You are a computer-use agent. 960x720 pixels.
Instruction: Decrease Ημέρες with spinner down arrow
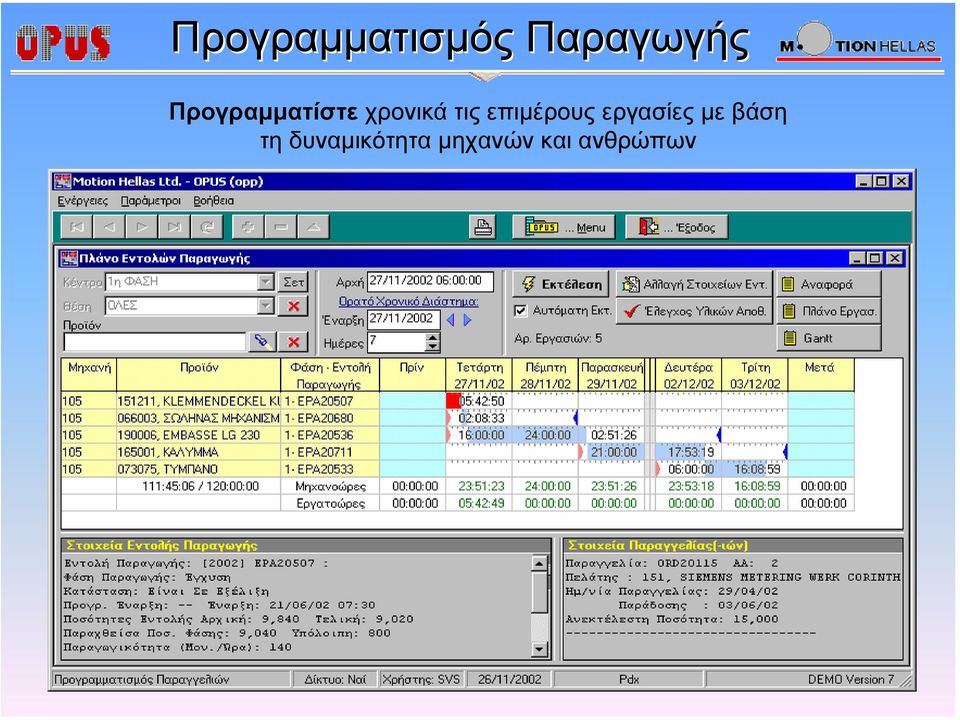point(433,347)
